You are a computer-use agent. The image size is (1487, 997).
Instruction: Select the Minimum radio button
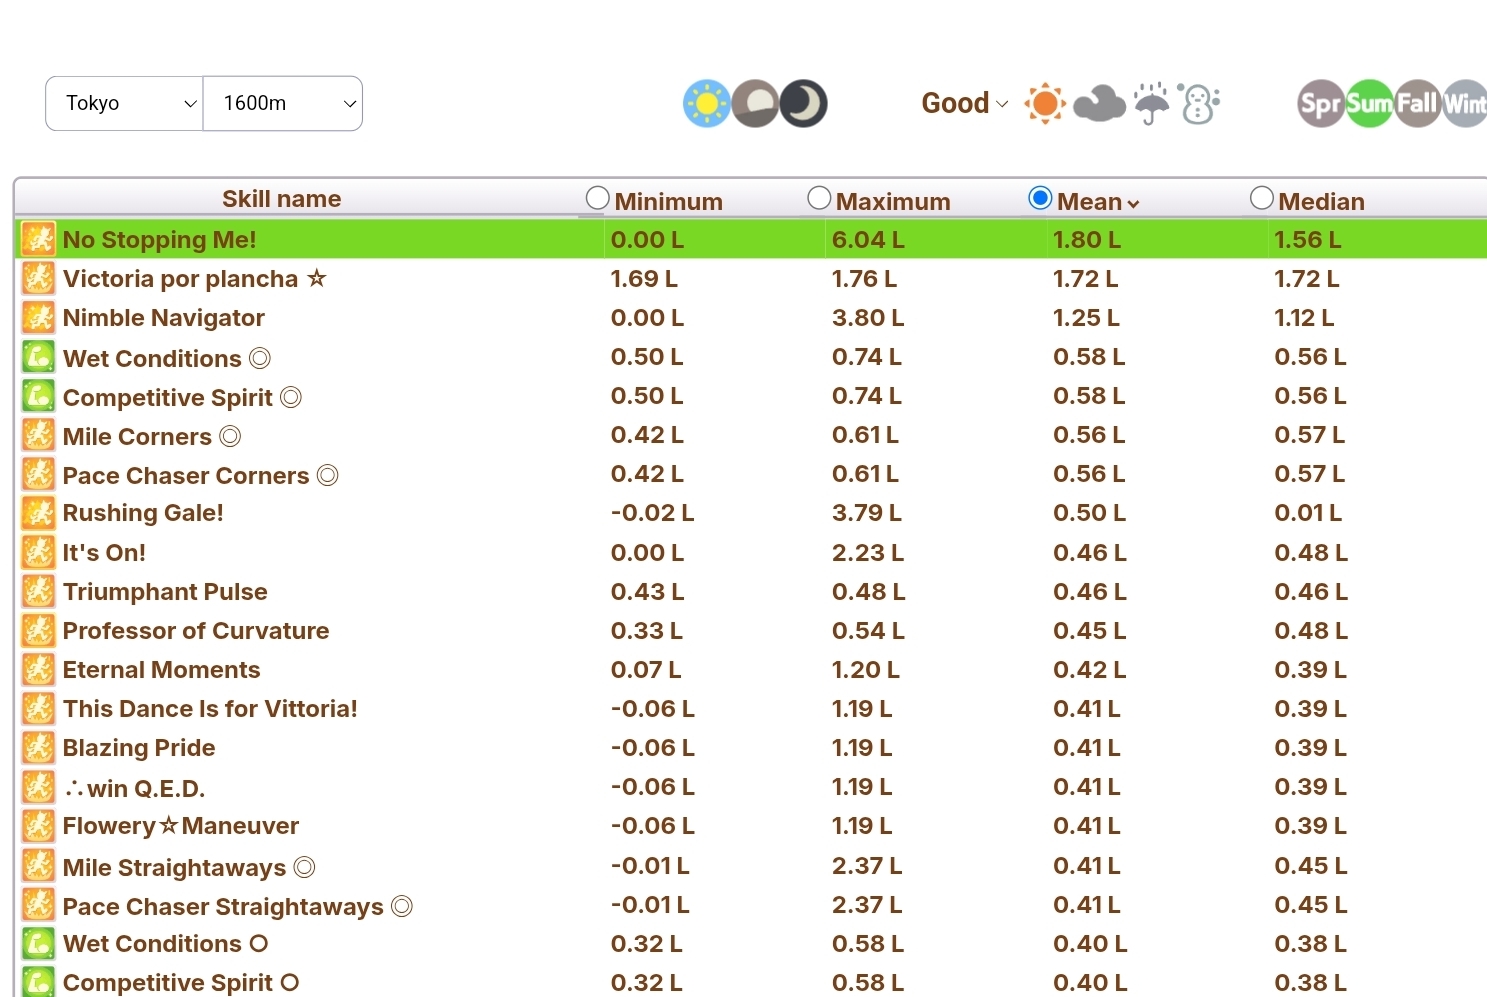point(598,198)
